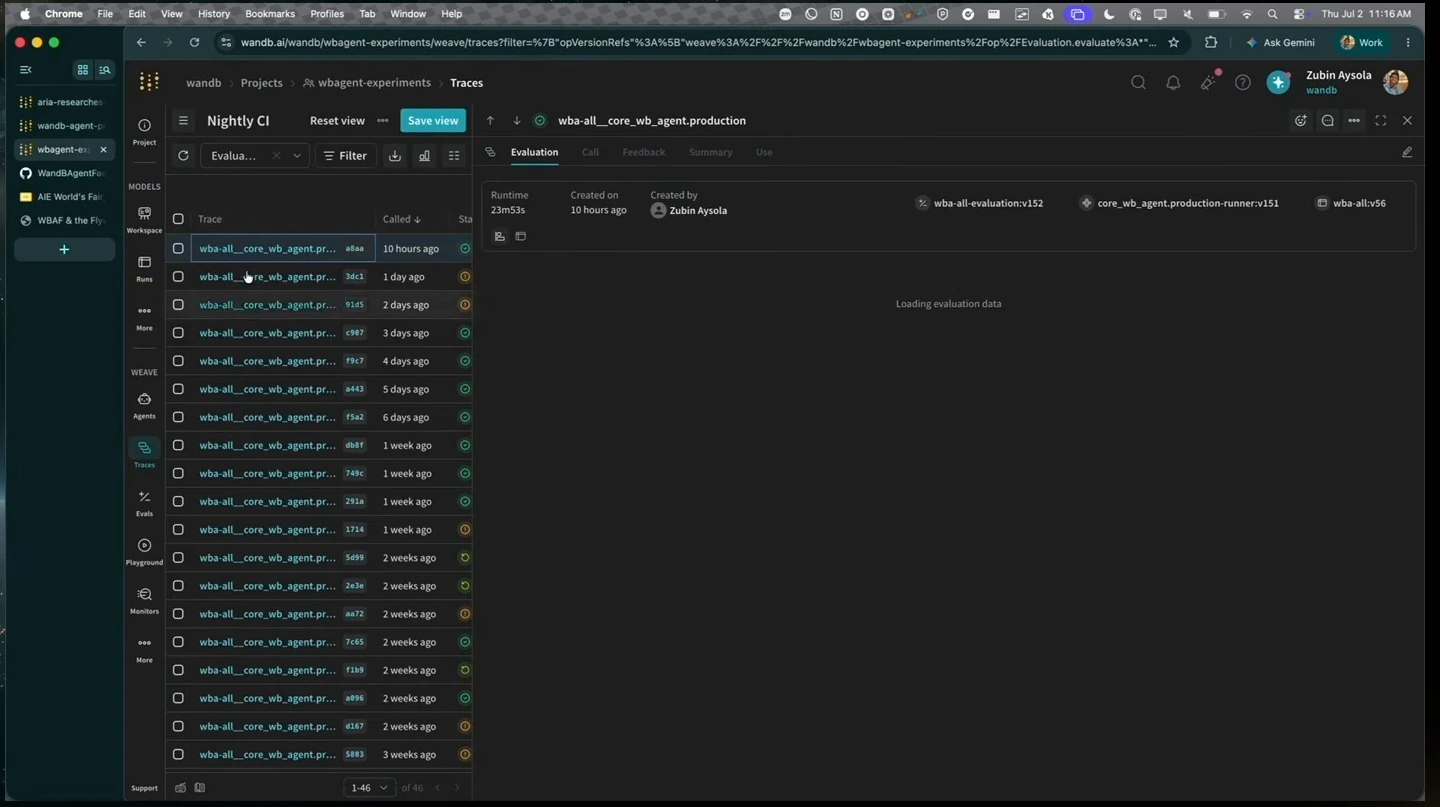
Task: Open the Monitors icon
Action: tap(144, 600)
